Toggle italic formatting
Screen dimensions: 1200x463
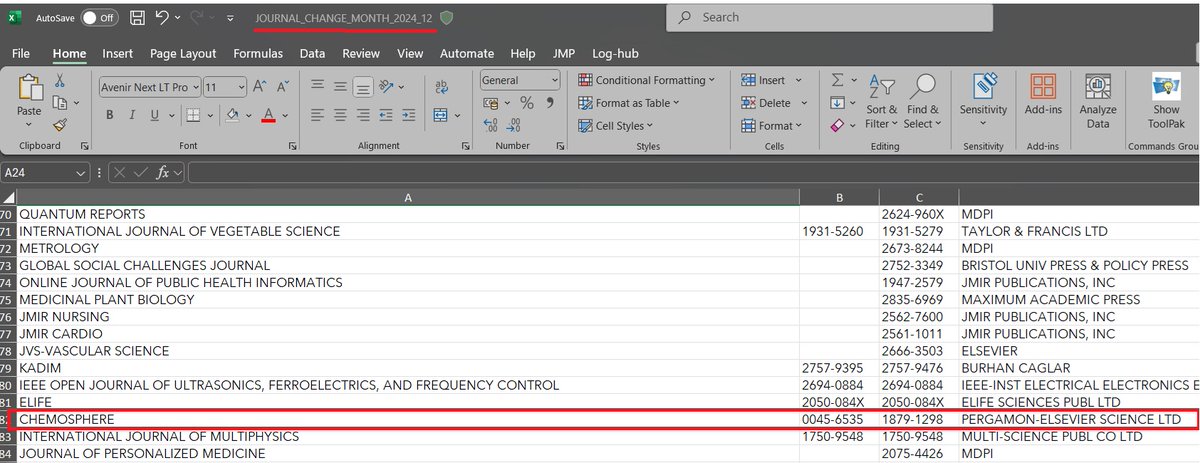(133, 115)
